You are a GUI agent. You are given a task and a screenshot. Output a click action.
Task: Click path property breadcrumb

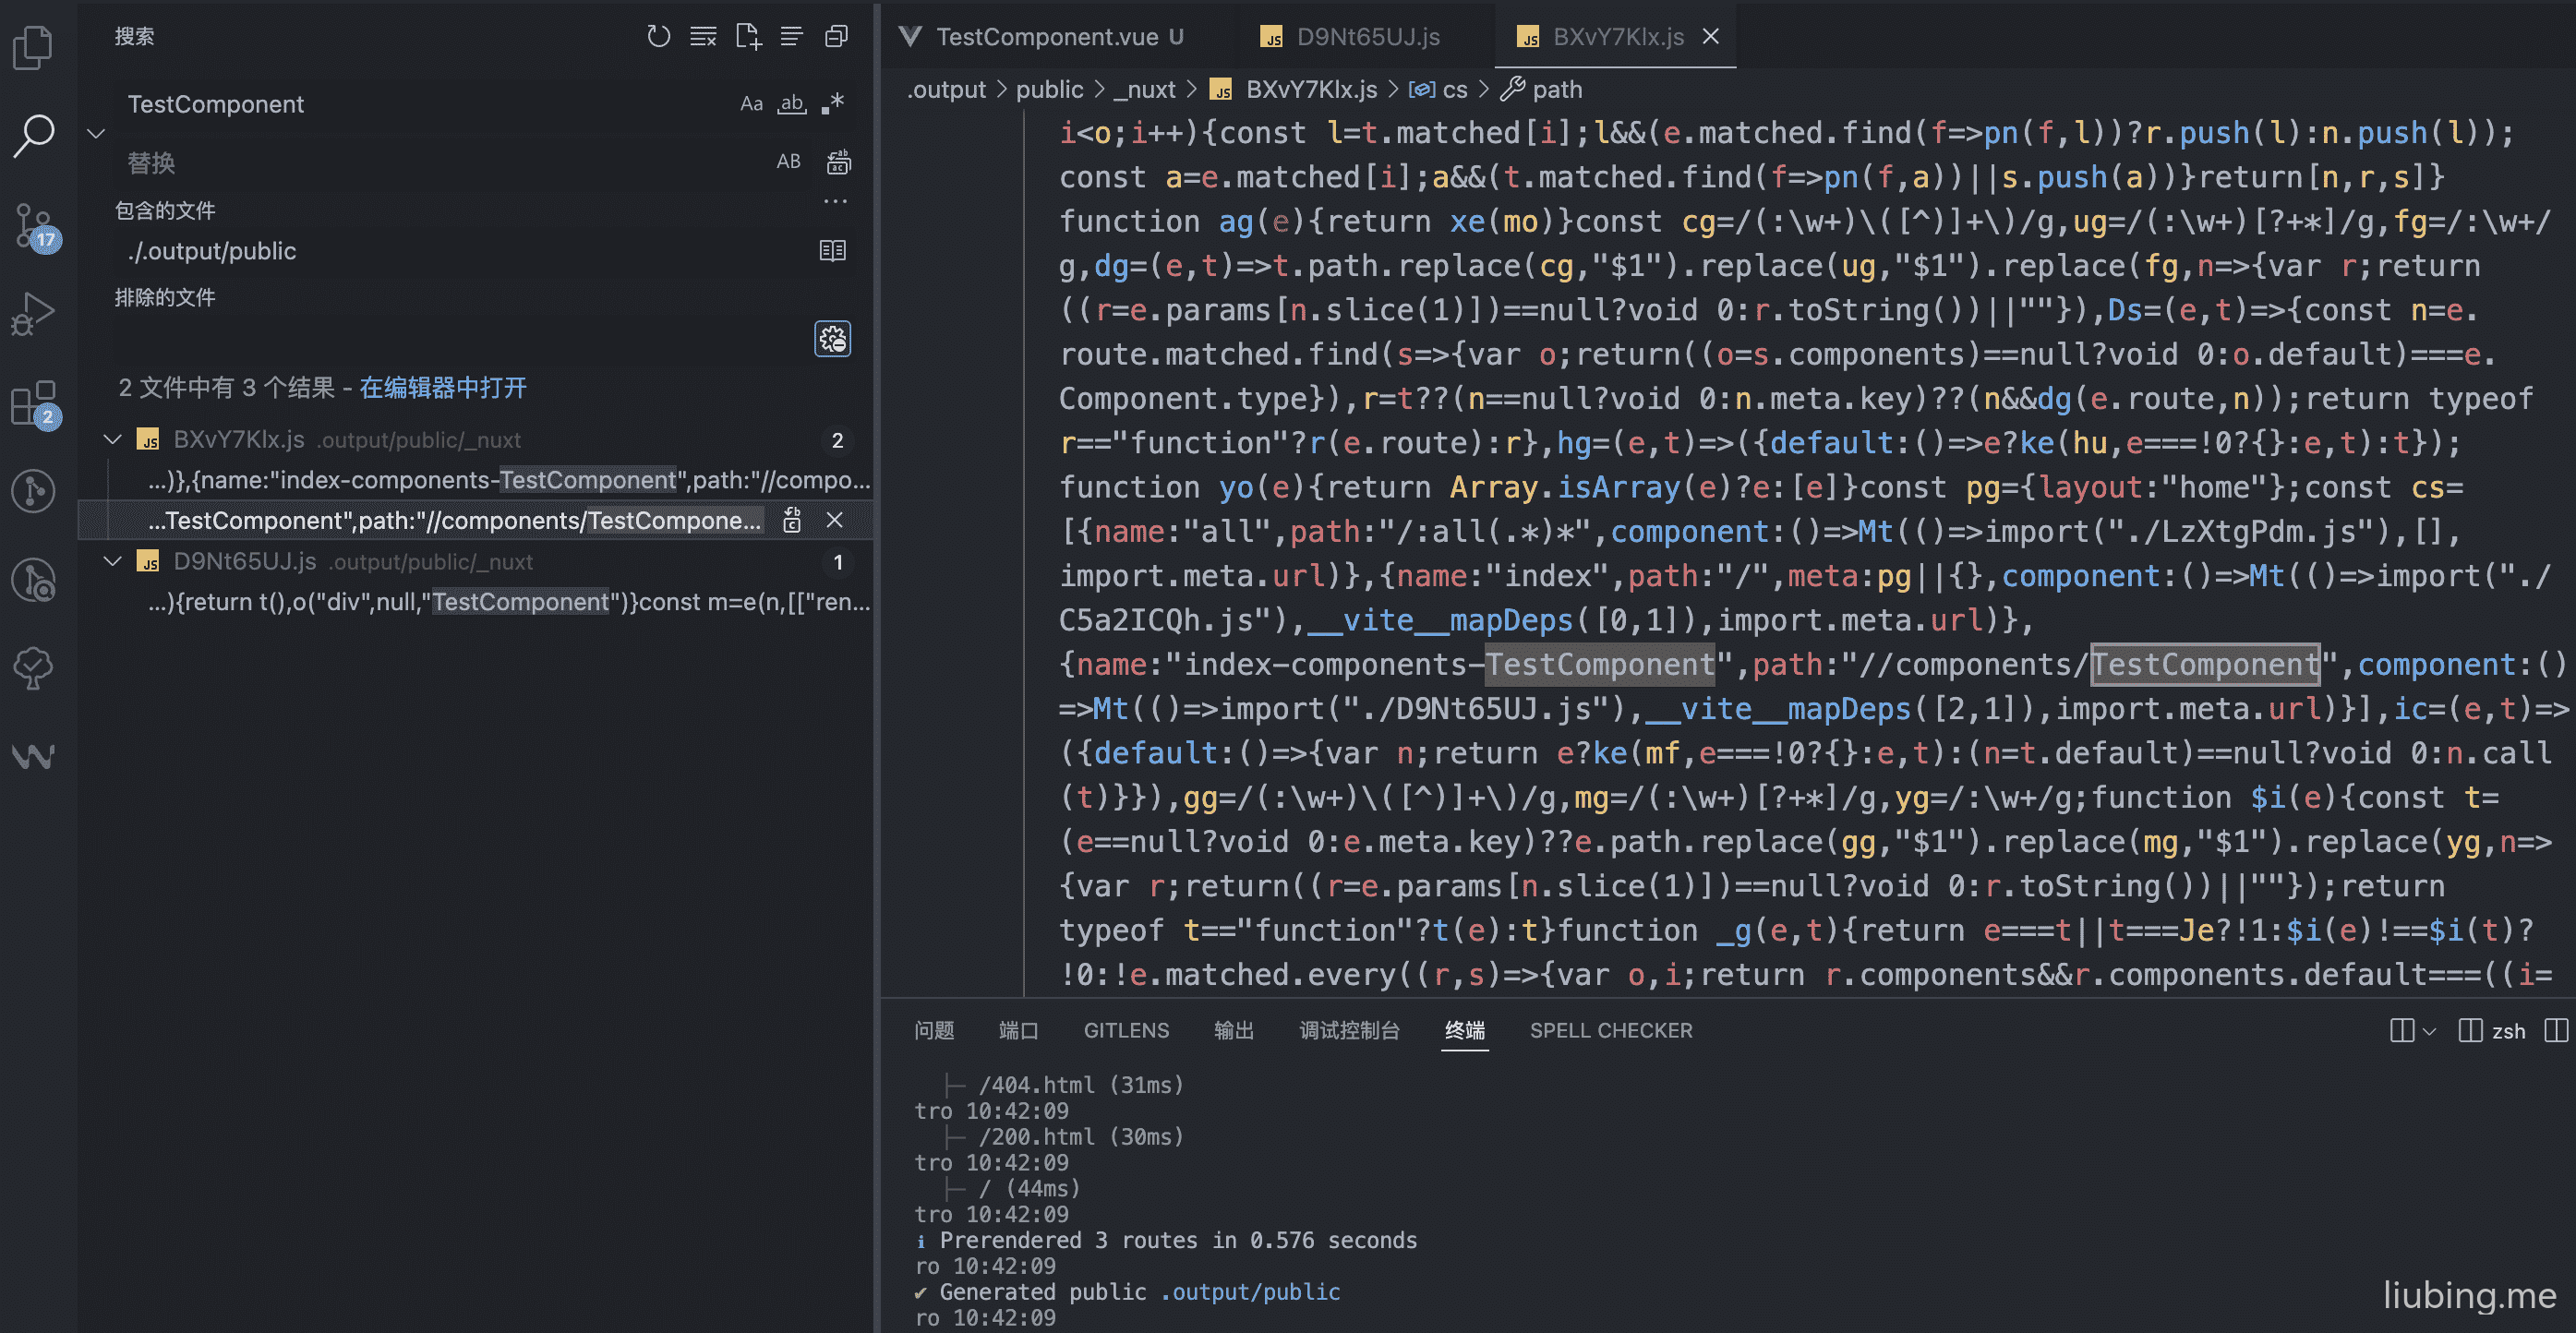[x=1543, y=90]
